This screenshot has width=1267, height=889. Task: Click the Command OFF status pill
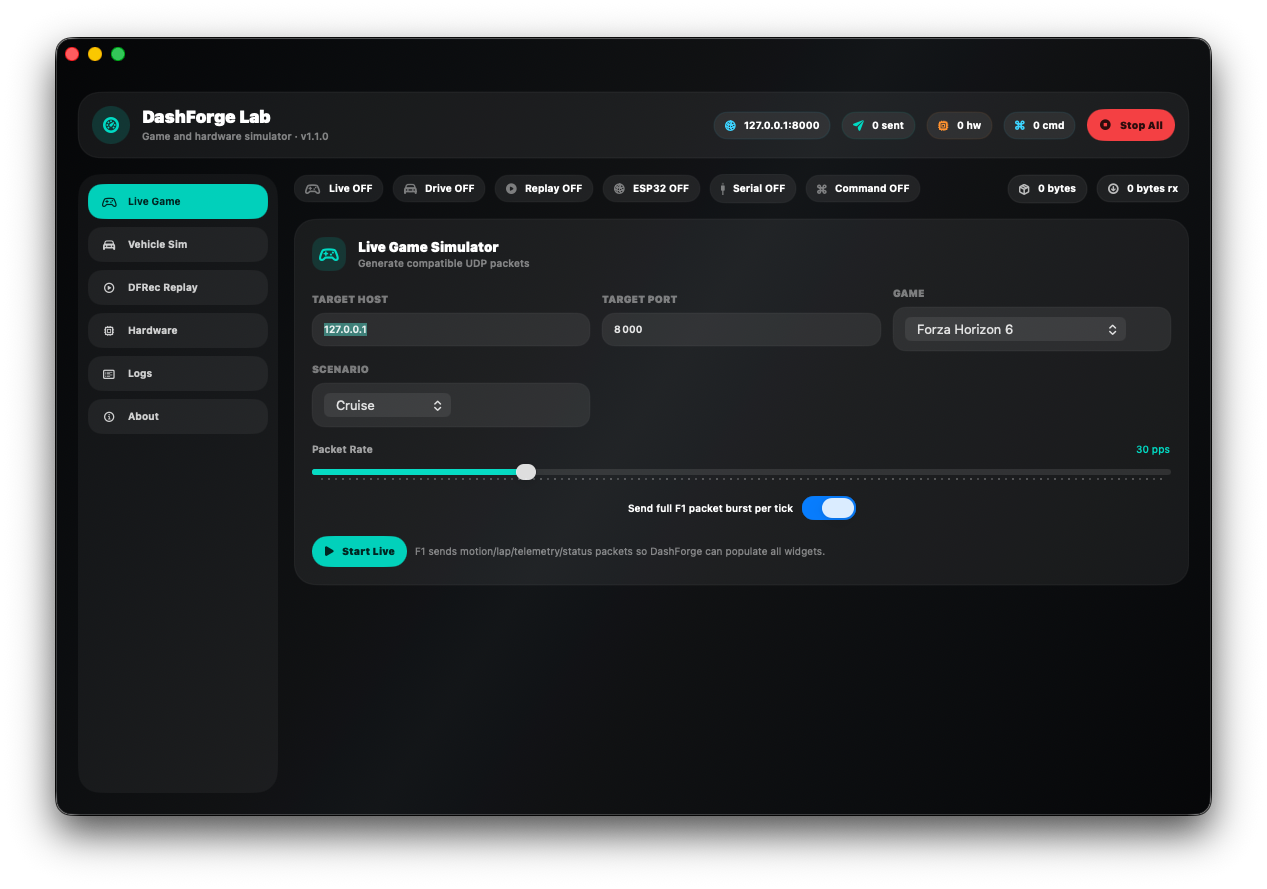(863, 188)
